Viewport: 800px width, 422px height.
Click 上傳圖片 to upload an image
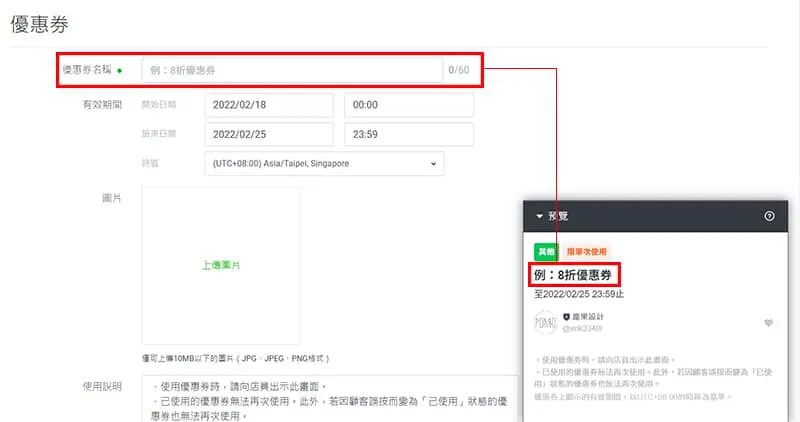(221, 265)
